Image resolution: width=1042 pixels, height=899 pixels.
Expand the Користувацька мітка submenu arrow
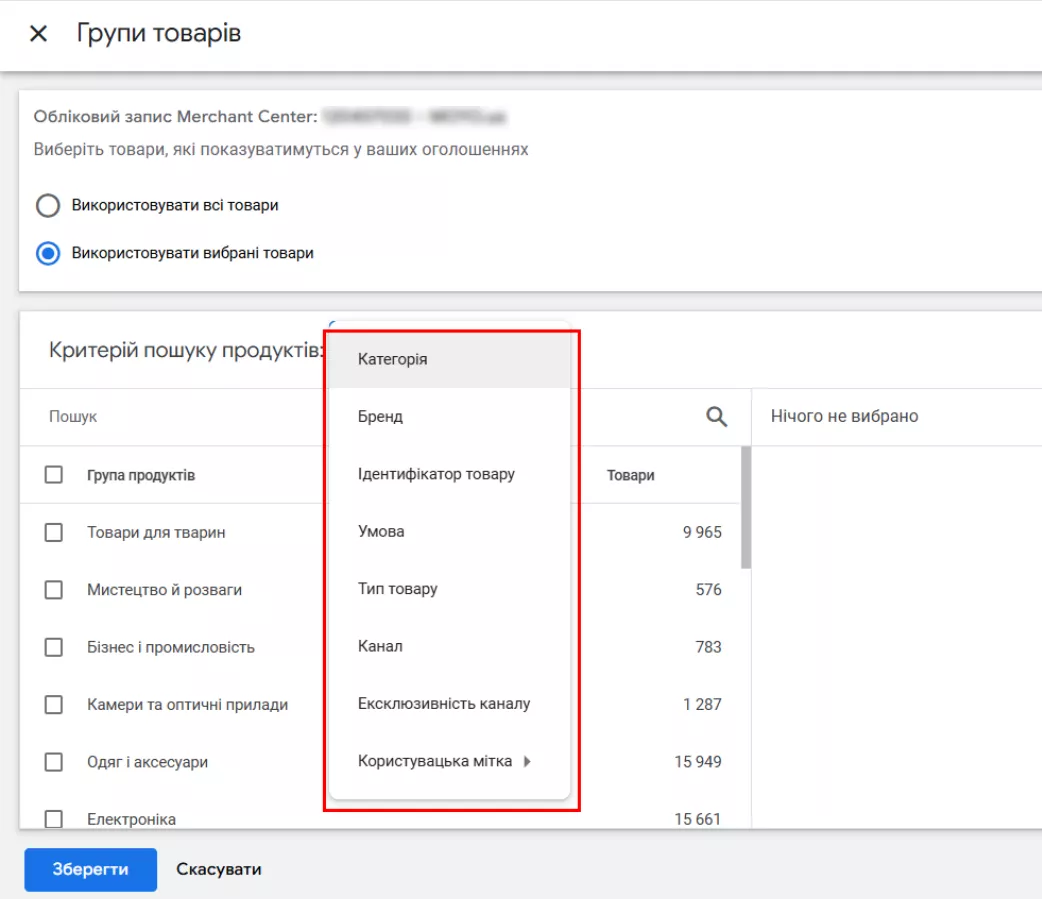[x=527, y=762]
